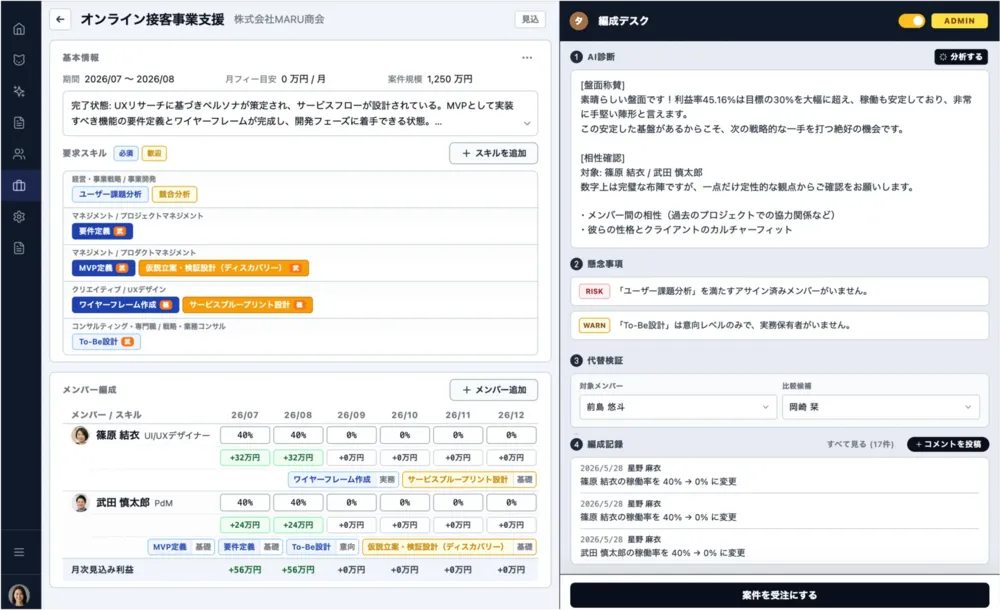Click 武田 慎太郎's profile photo
The height and width of the screenshot is (610, 1000).
point(80,503)
